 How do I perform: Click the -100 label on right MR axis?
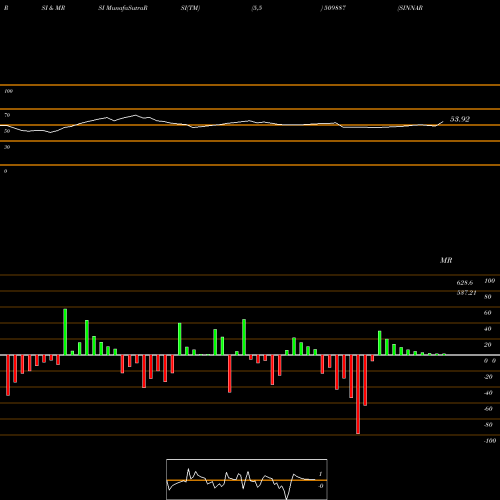click(x=490, y=441)
